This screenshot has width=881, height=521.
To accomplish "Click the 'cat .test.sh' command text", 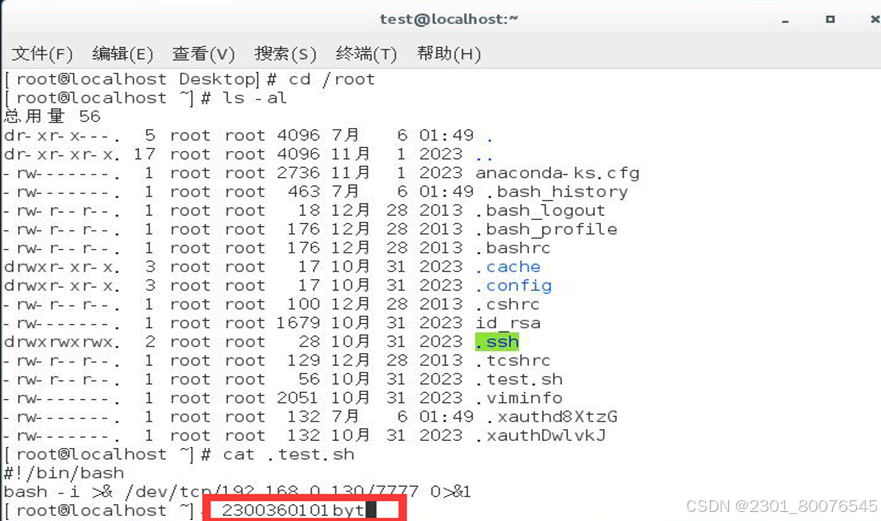I will [288, 454].
